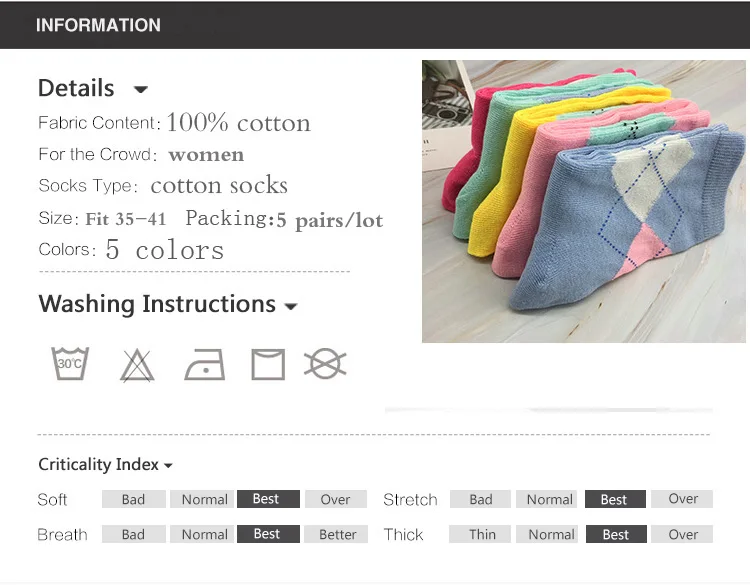750x585 pixels.
Task: Click the Criticality Index heading
Action: (98, 464)
